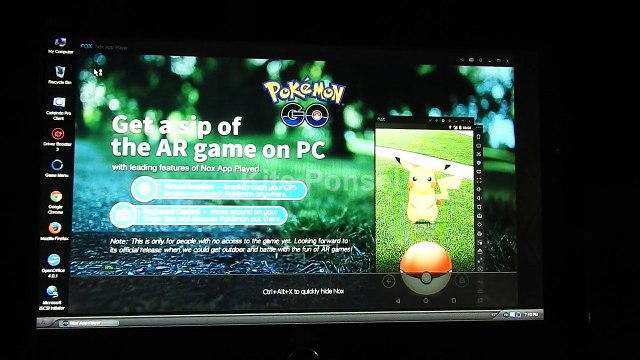The height and width of the screenshot is (360, 640).
Task: Open the Recycle Bin desktop icon
Action: pyautogui.click(x=60, y=75)
